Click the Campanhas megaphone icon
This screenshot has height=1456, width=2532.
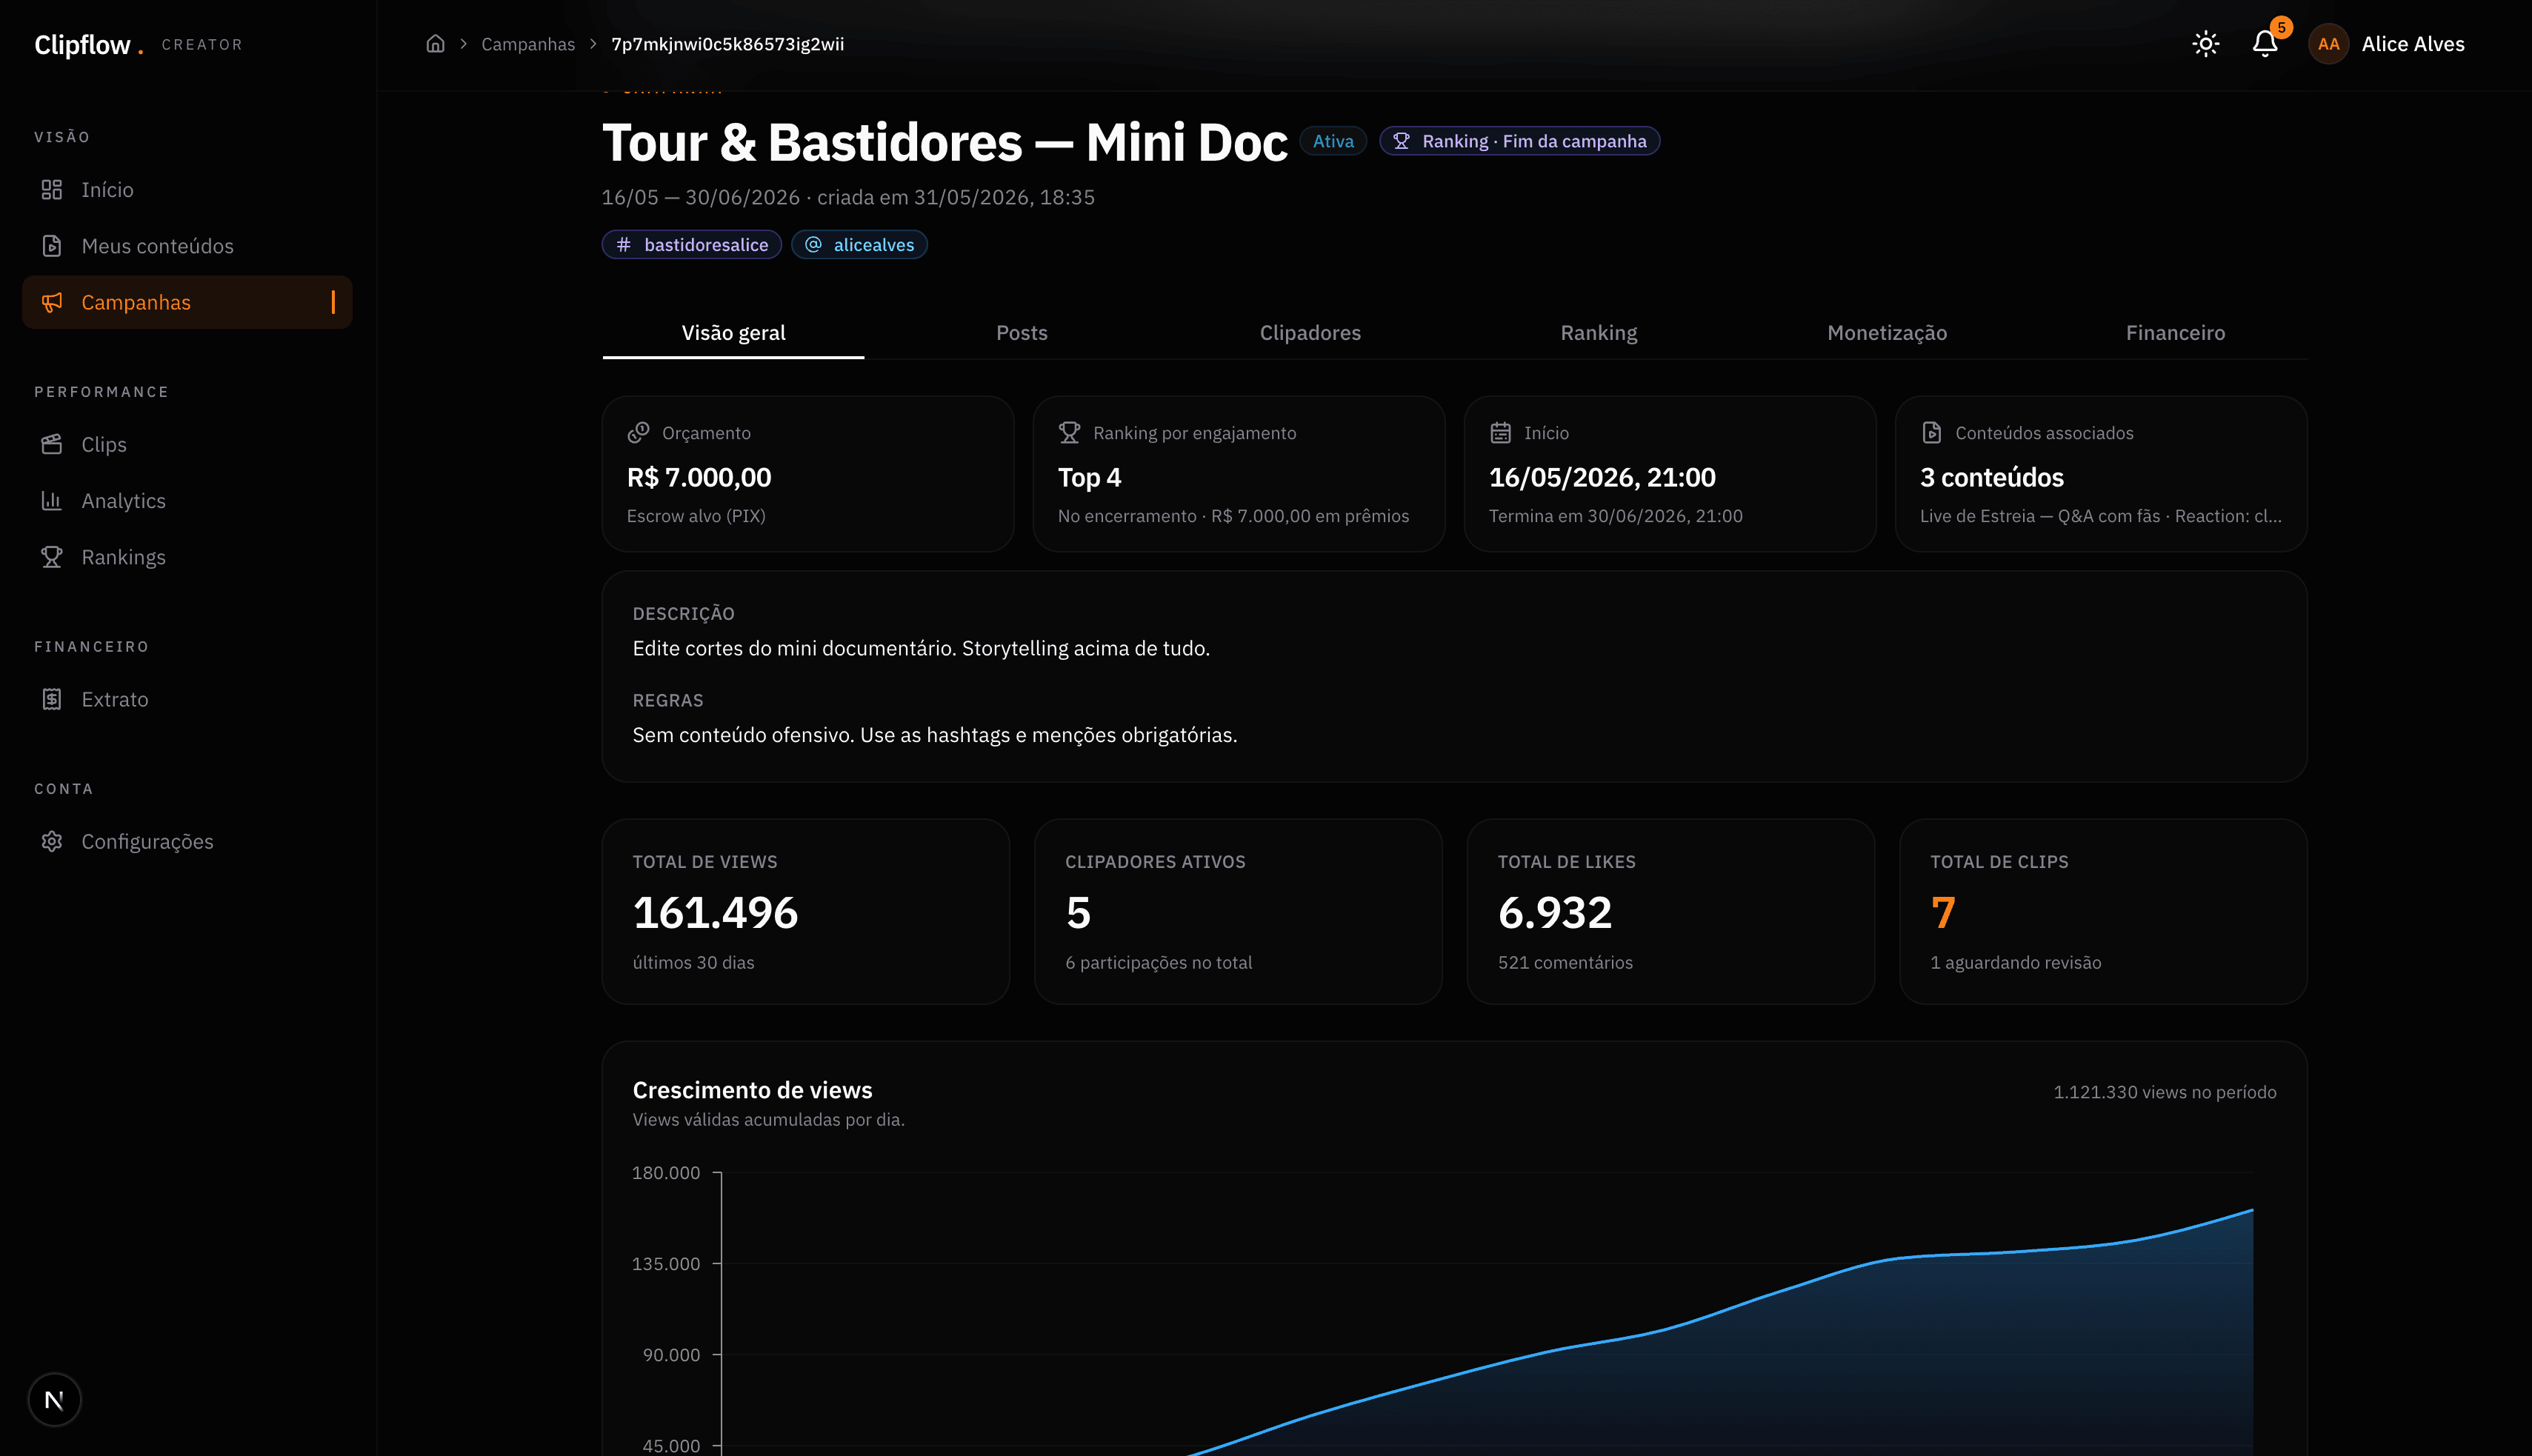[x=52, y=302]
